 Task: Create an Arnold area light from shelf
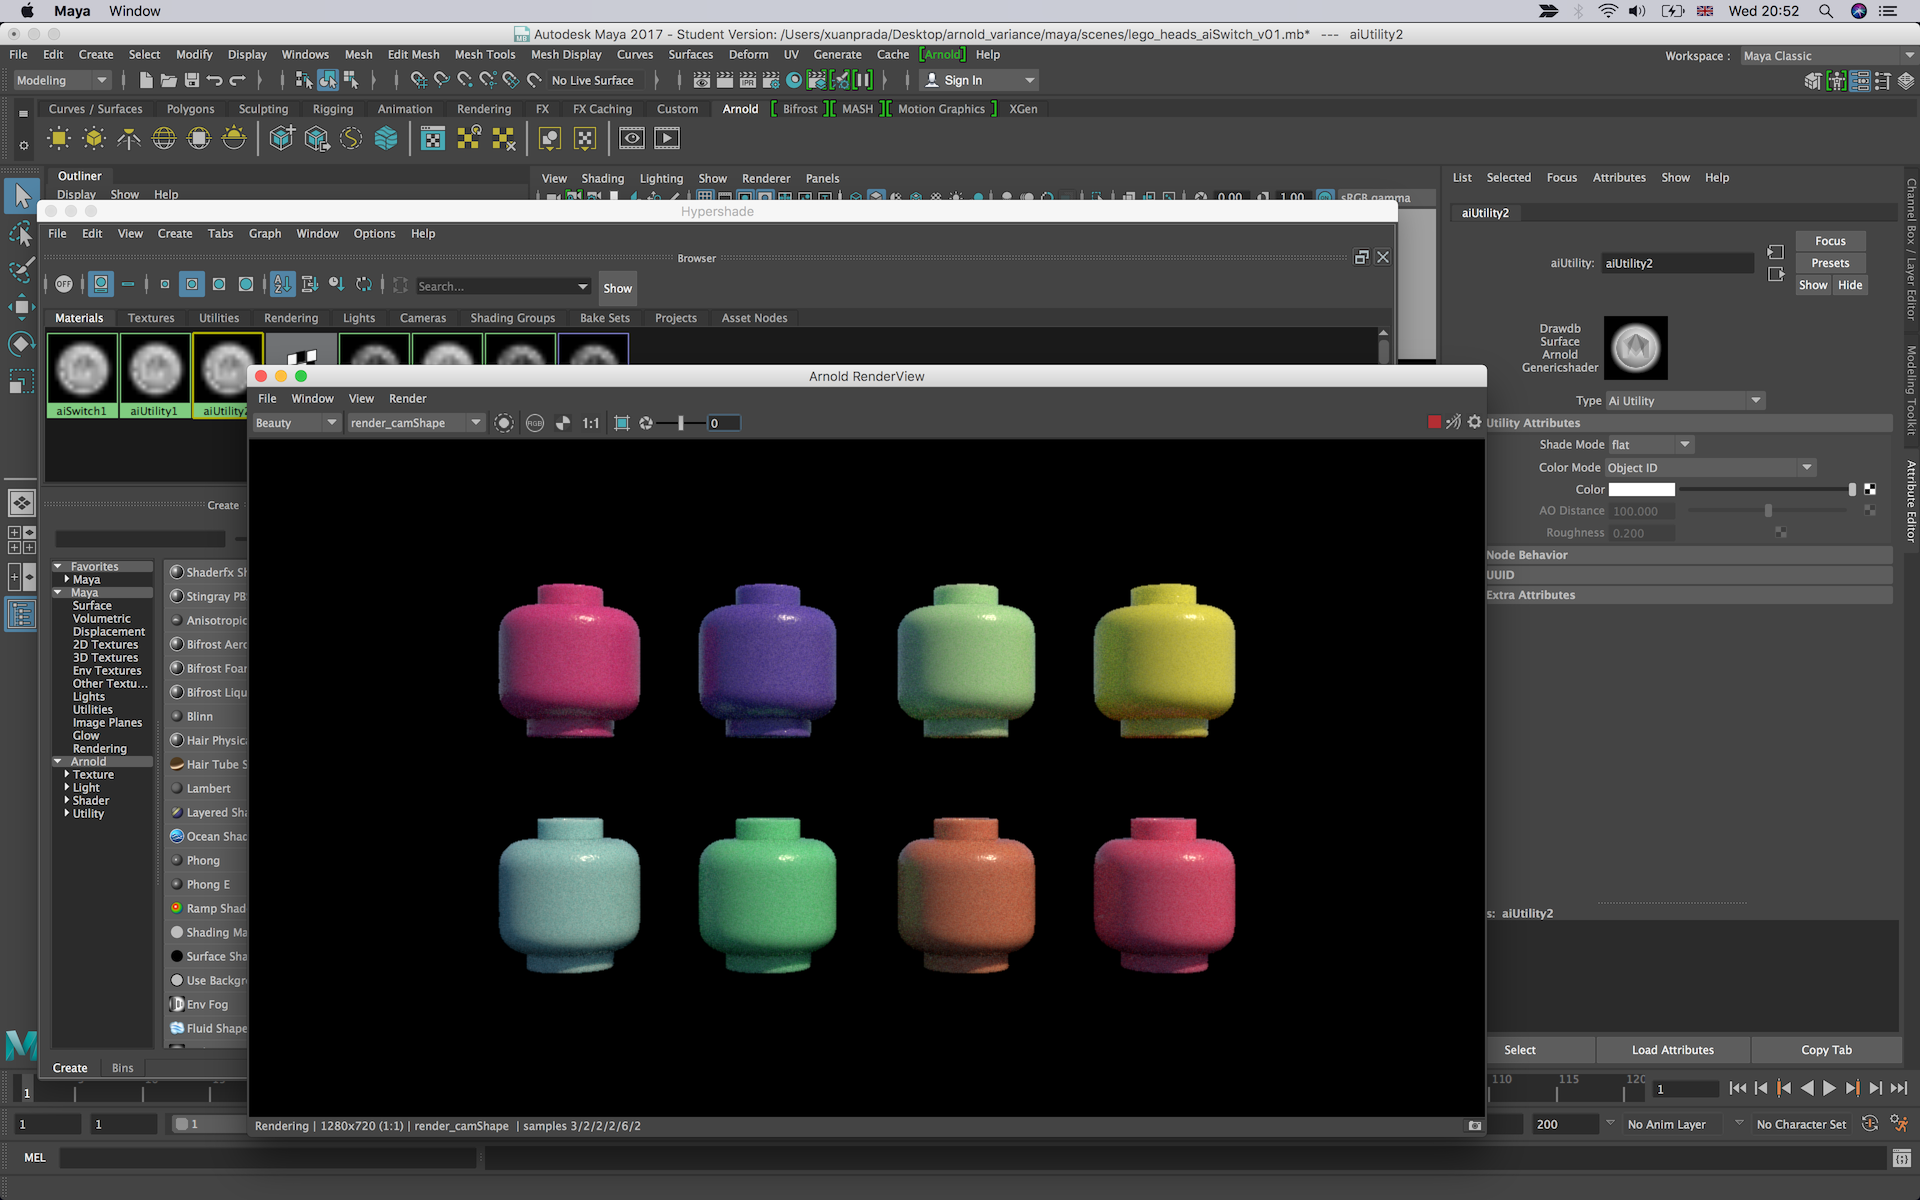(x=59, y=139)
